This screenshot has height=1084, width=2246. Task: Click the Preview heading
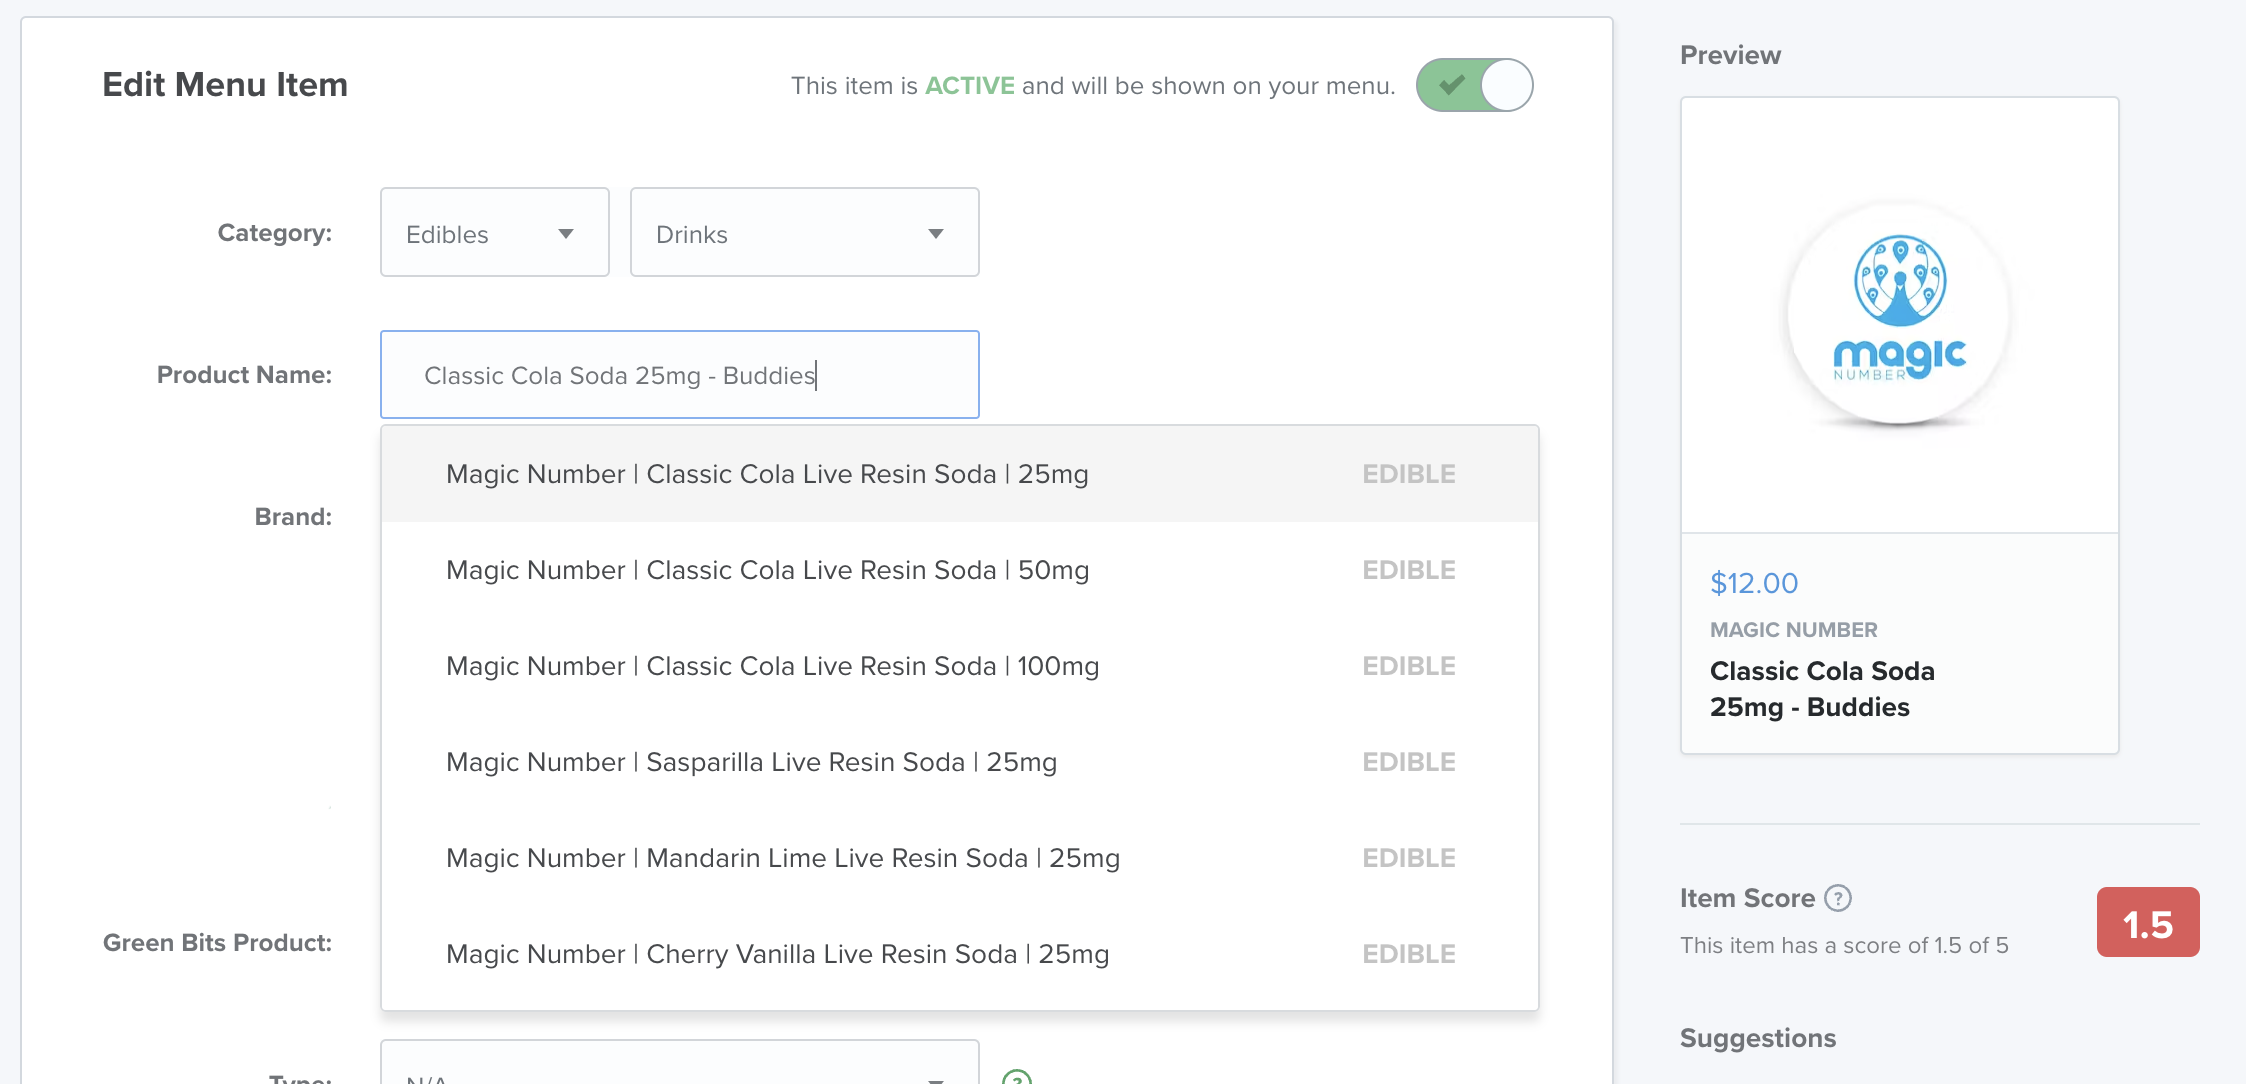[1730, 55]
